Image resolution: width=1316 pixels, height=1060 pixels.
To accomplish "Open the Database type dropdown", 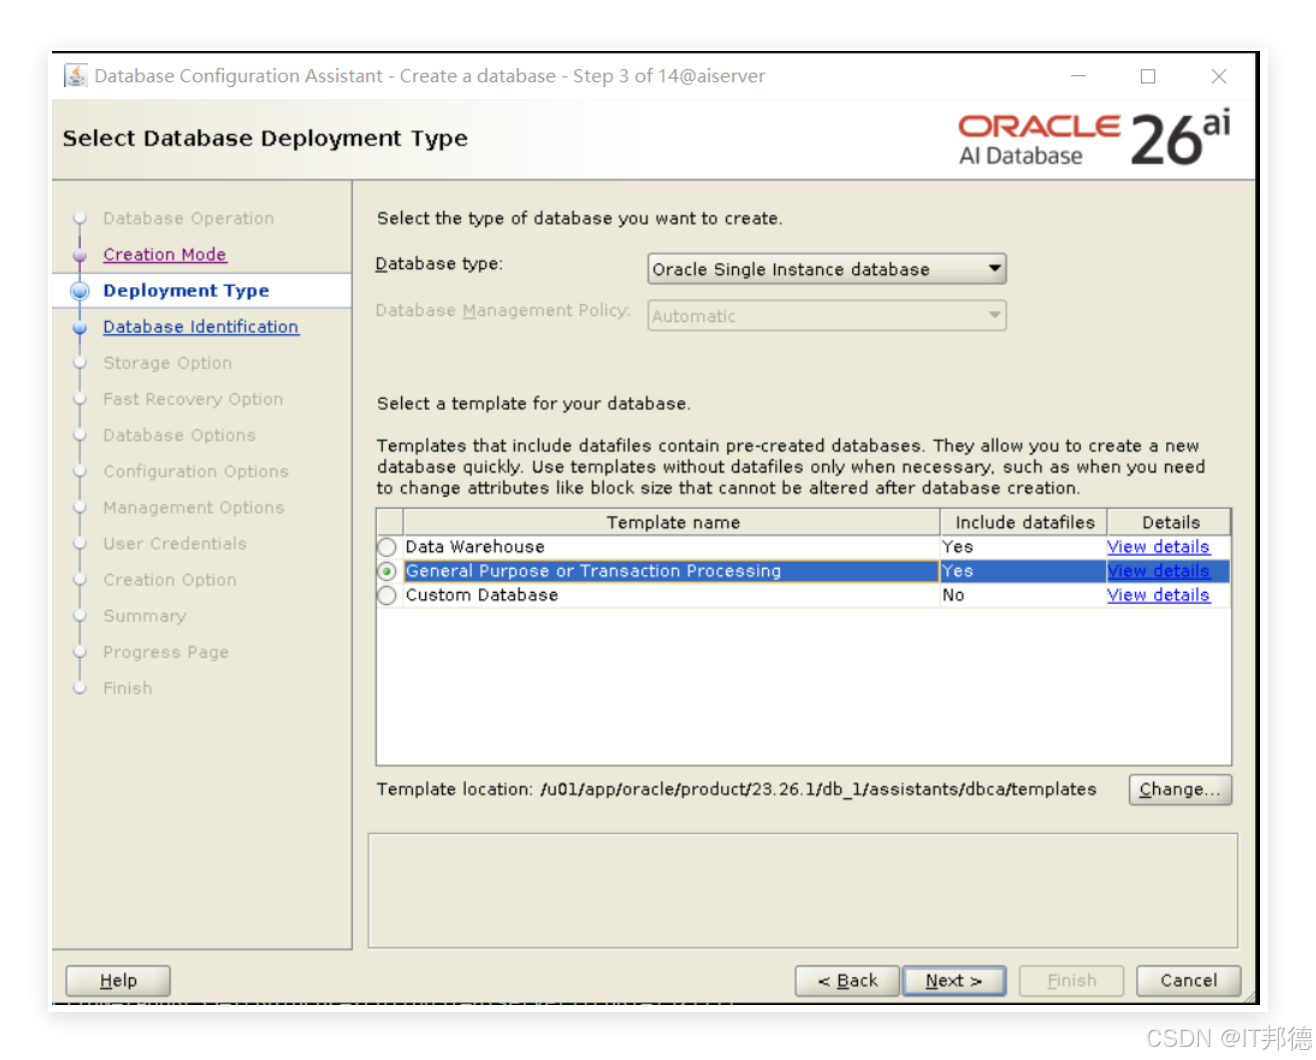I will tap(826, 269).
